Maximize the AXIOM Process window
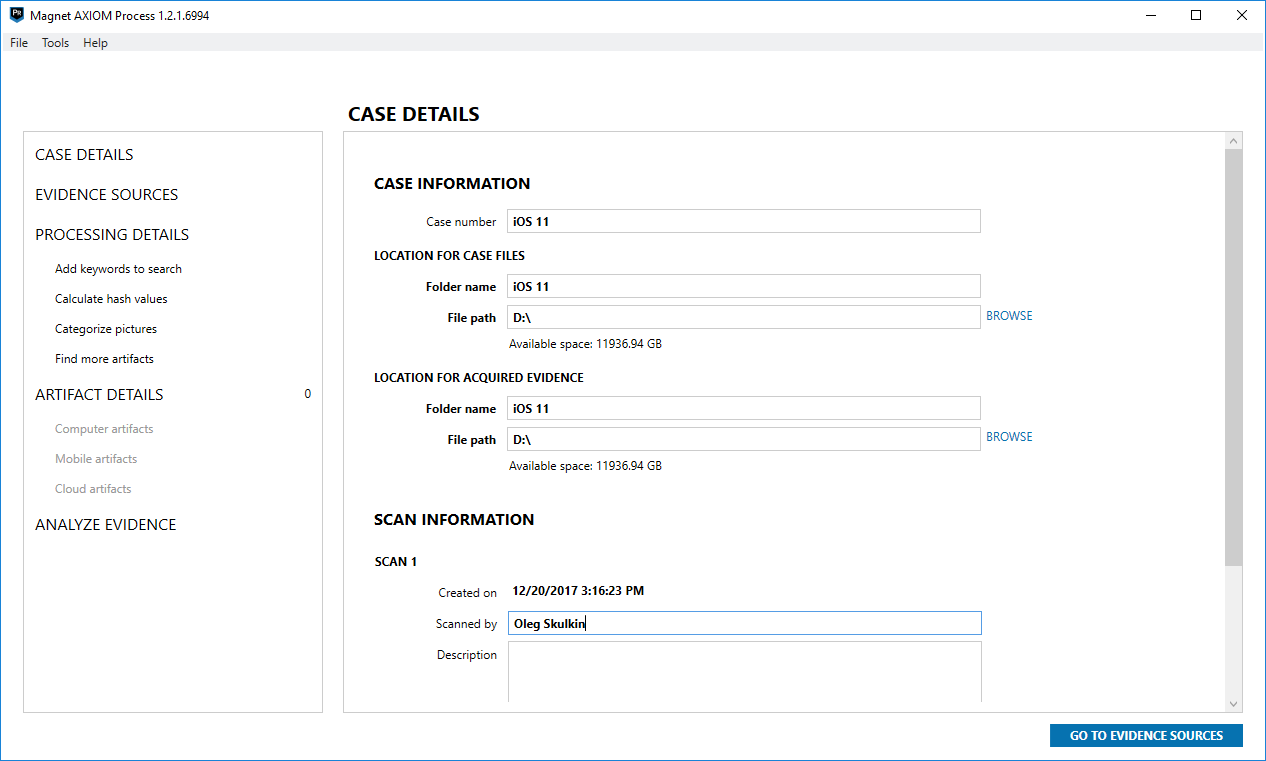Screen dimensions: 1266x761 point(1196,15)
